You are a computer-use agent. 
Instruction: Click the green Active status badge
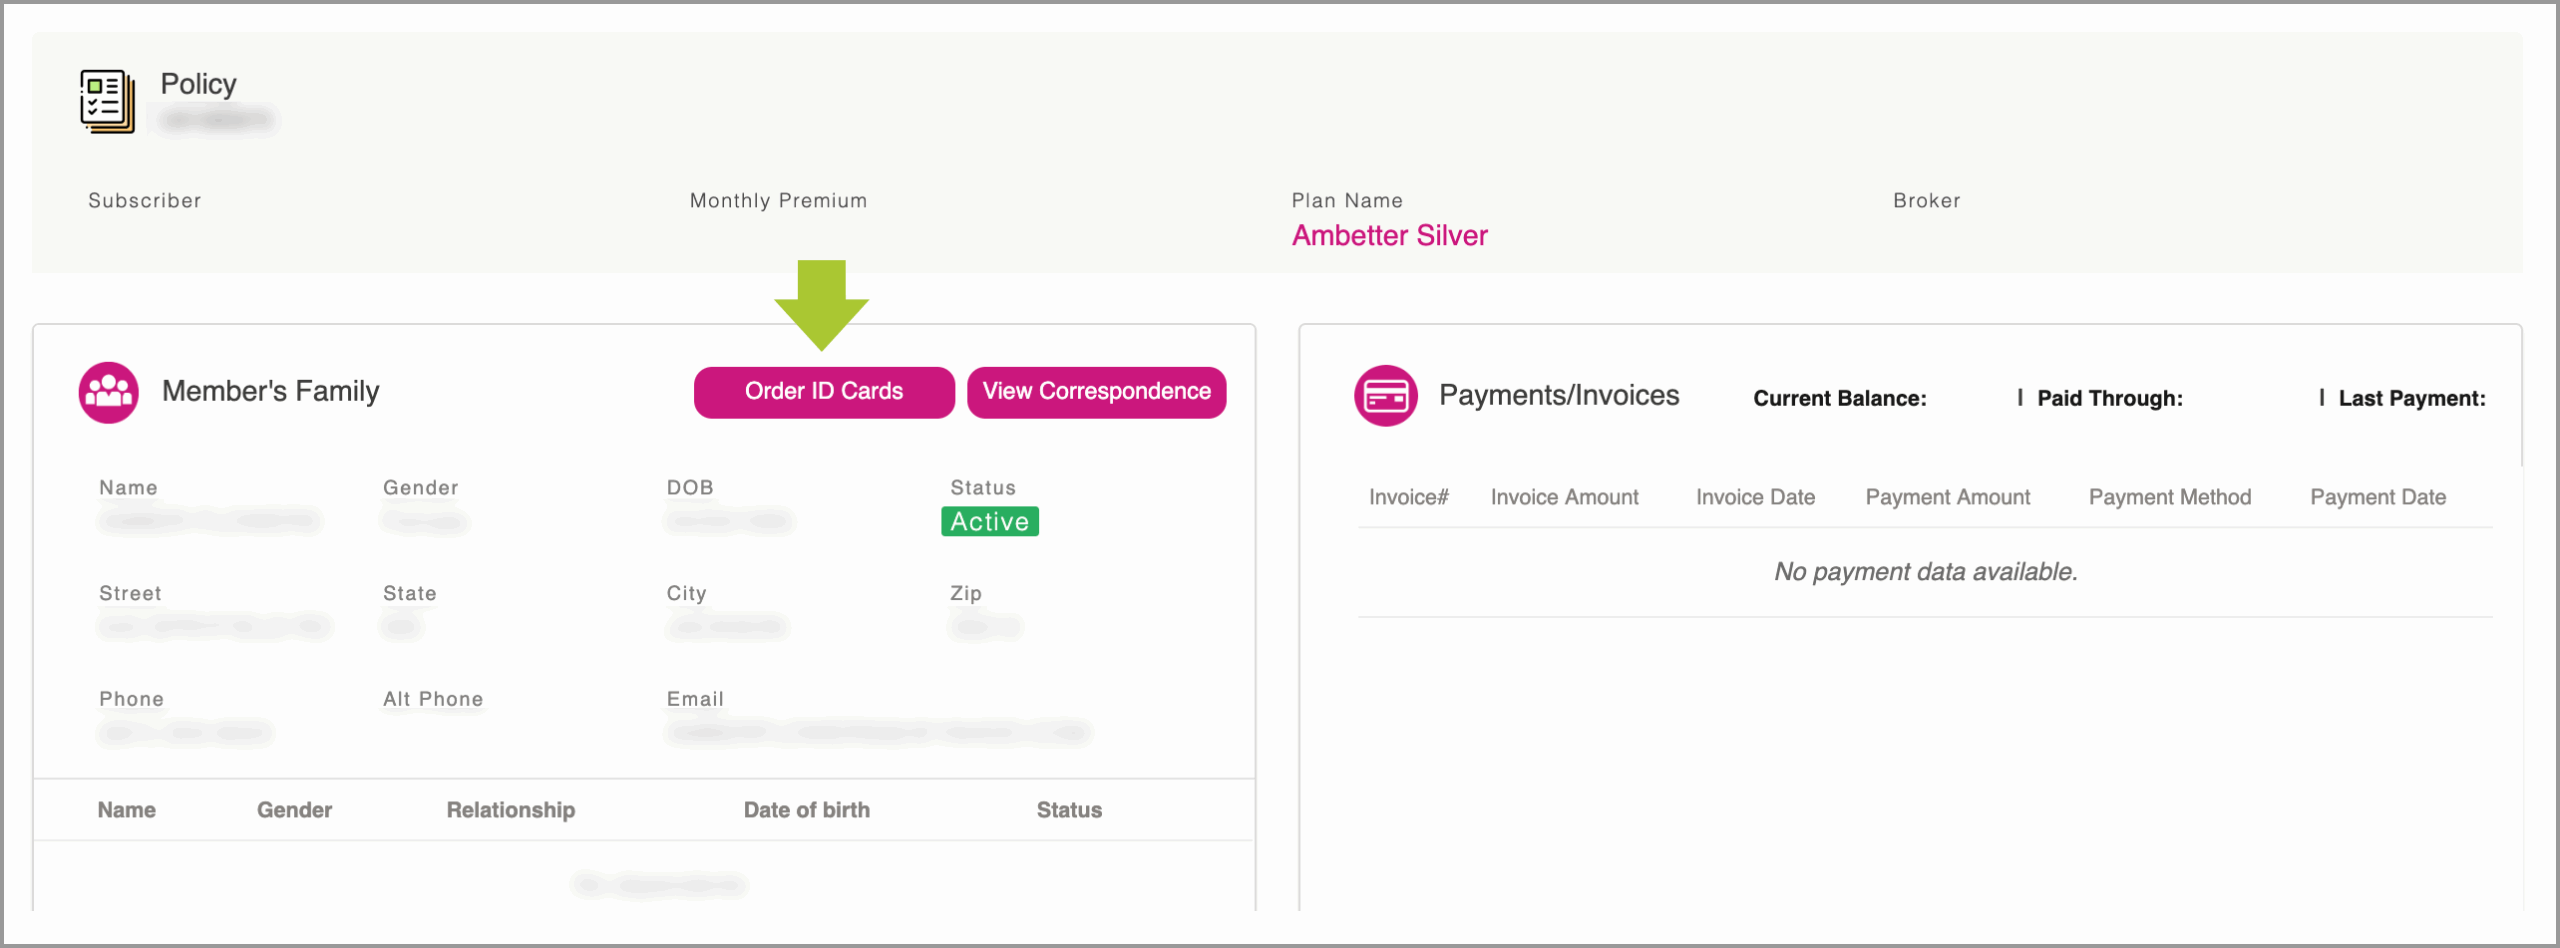pos(989,521)
